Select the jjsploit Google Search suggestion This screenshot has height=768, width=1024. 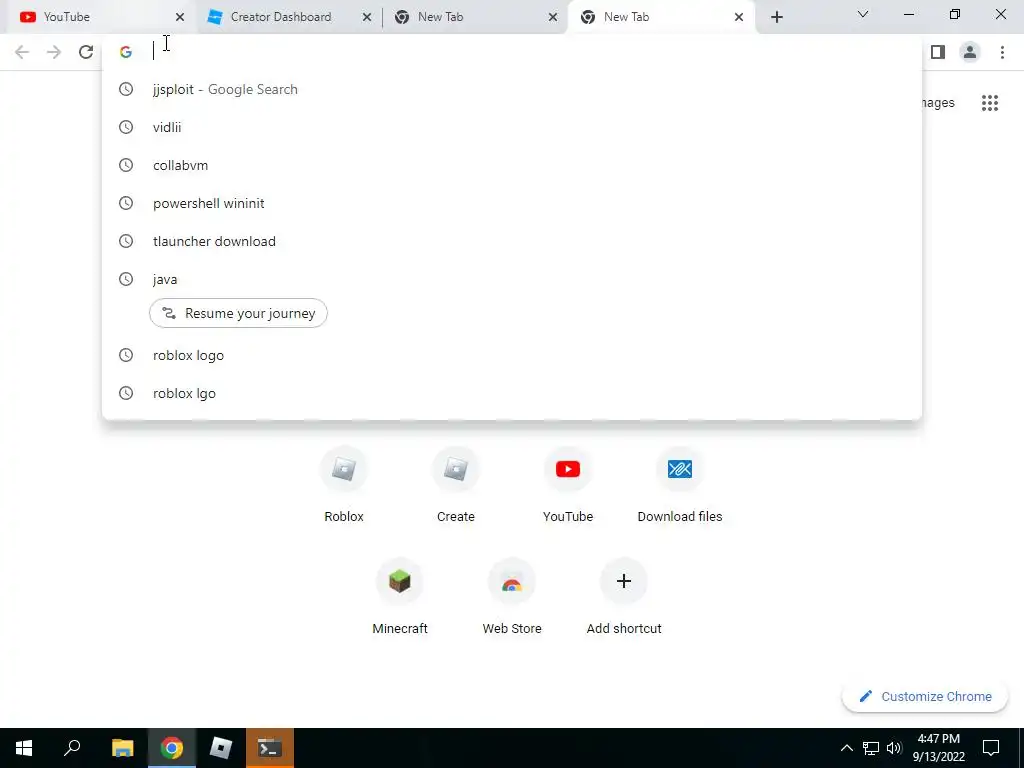512,89
